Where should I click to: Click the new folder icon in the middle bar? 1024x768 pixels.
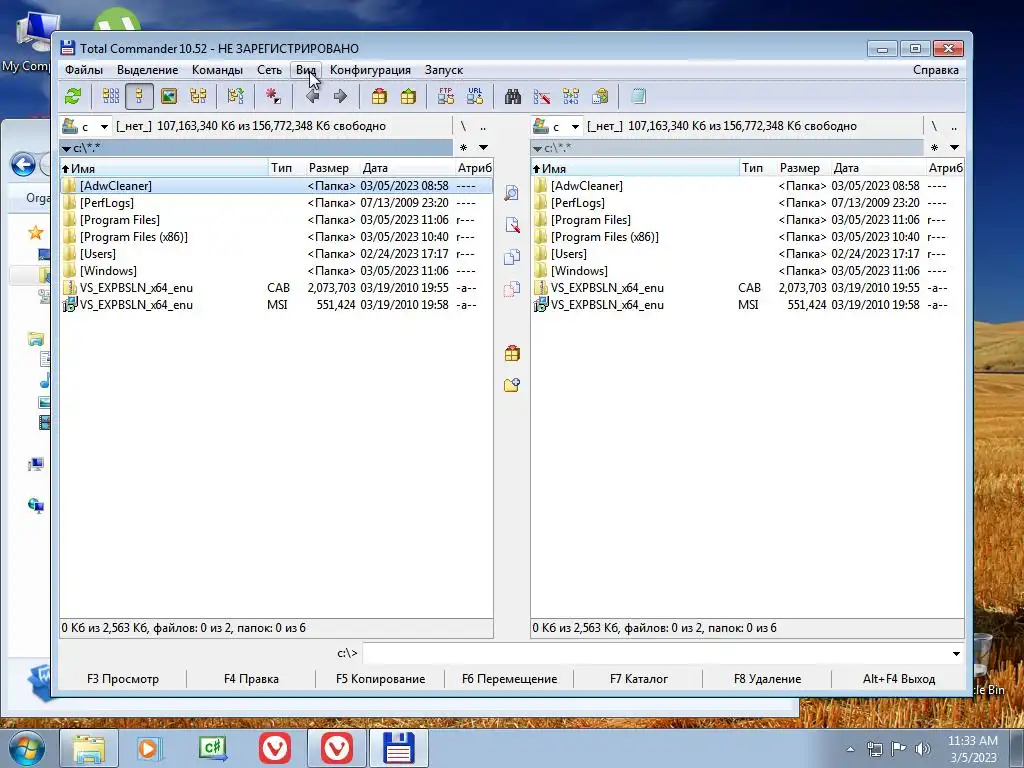(x=512, y=385)
